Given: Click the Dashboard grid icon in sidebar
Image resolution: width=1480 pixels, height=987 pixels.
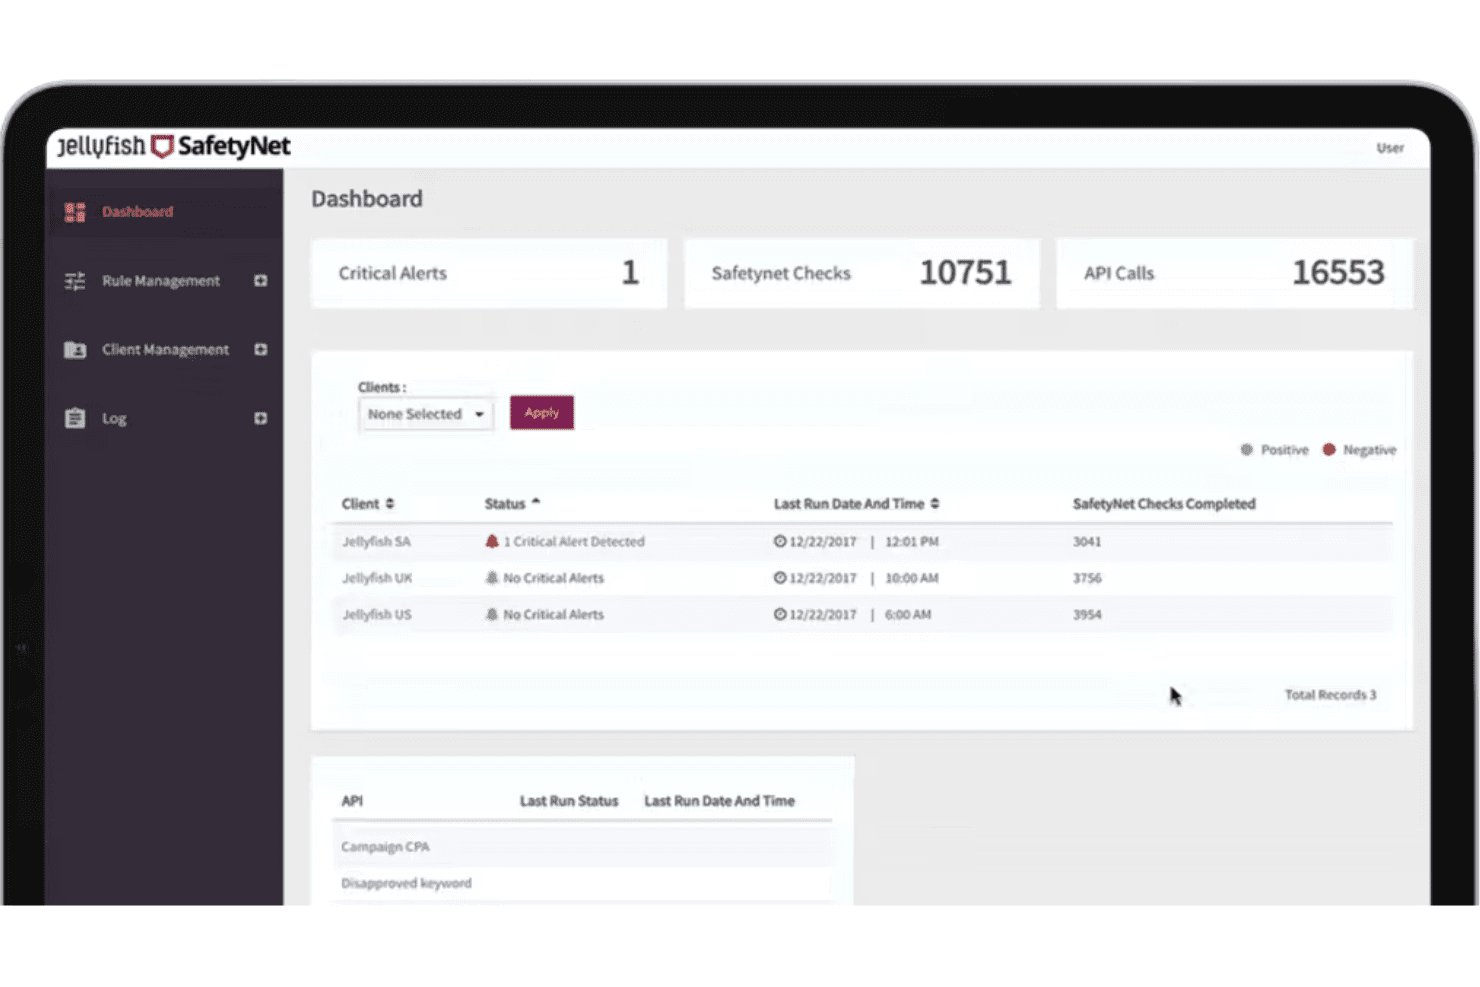Looking at the screenshot, I should [75, 212].
